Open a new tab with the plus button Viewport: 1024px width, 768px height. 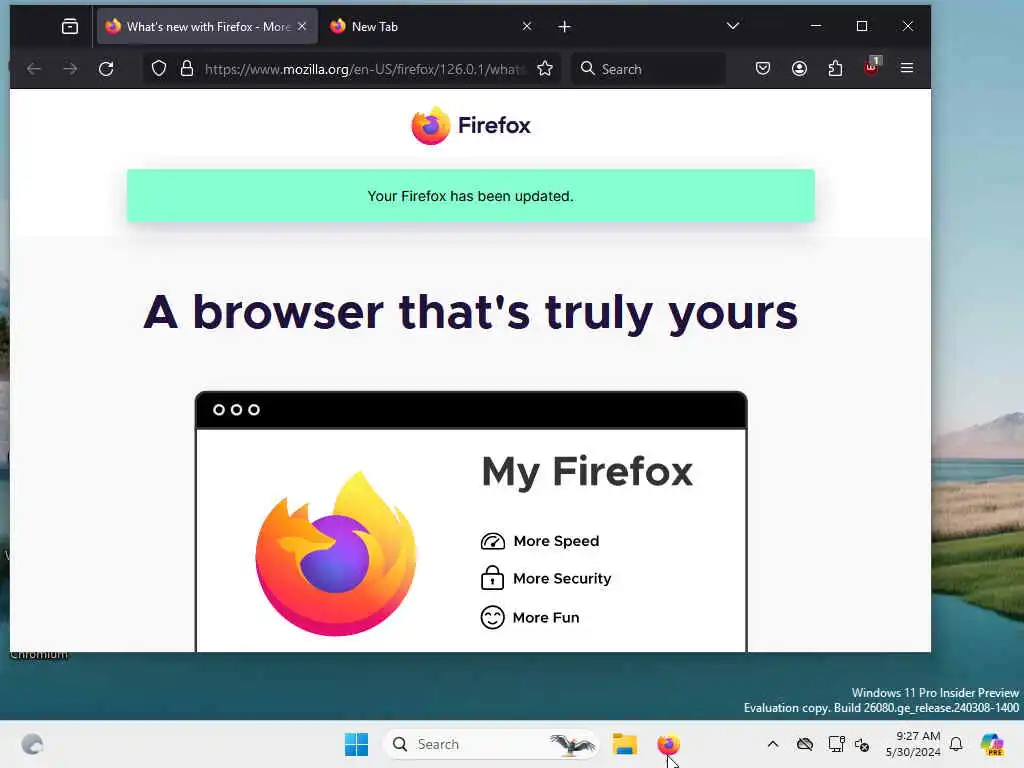(x=565, y=26)
